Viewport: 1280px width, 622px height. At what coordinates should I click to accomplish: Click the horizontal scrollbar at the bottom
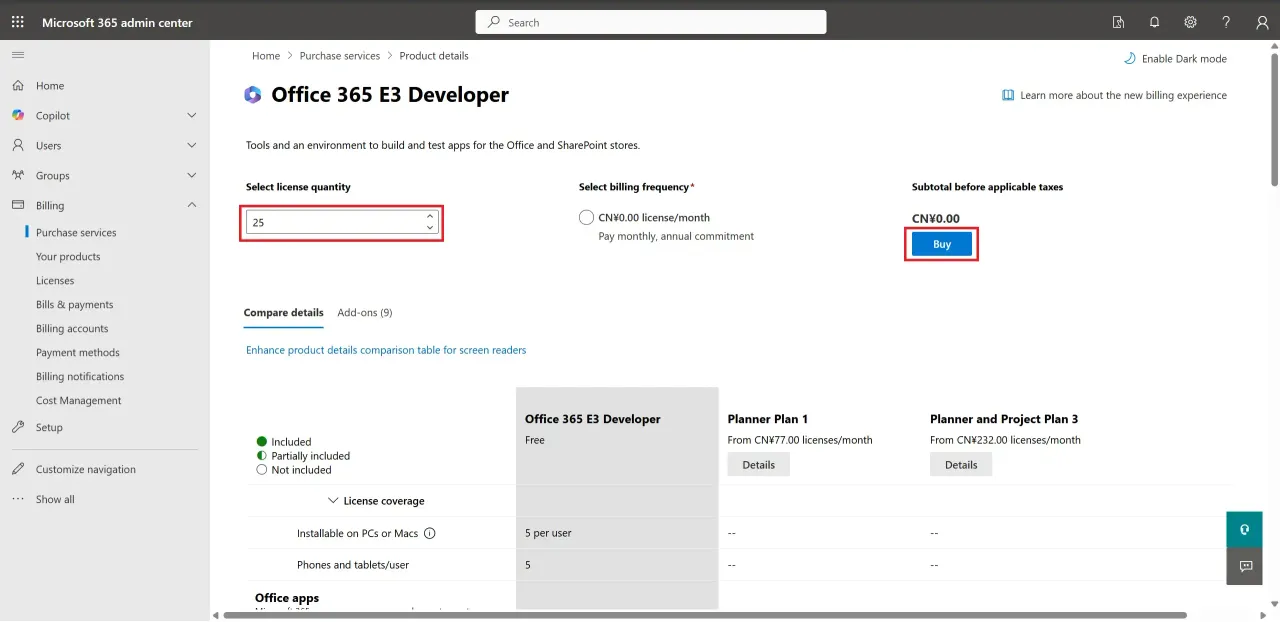[x=705, y=615]
